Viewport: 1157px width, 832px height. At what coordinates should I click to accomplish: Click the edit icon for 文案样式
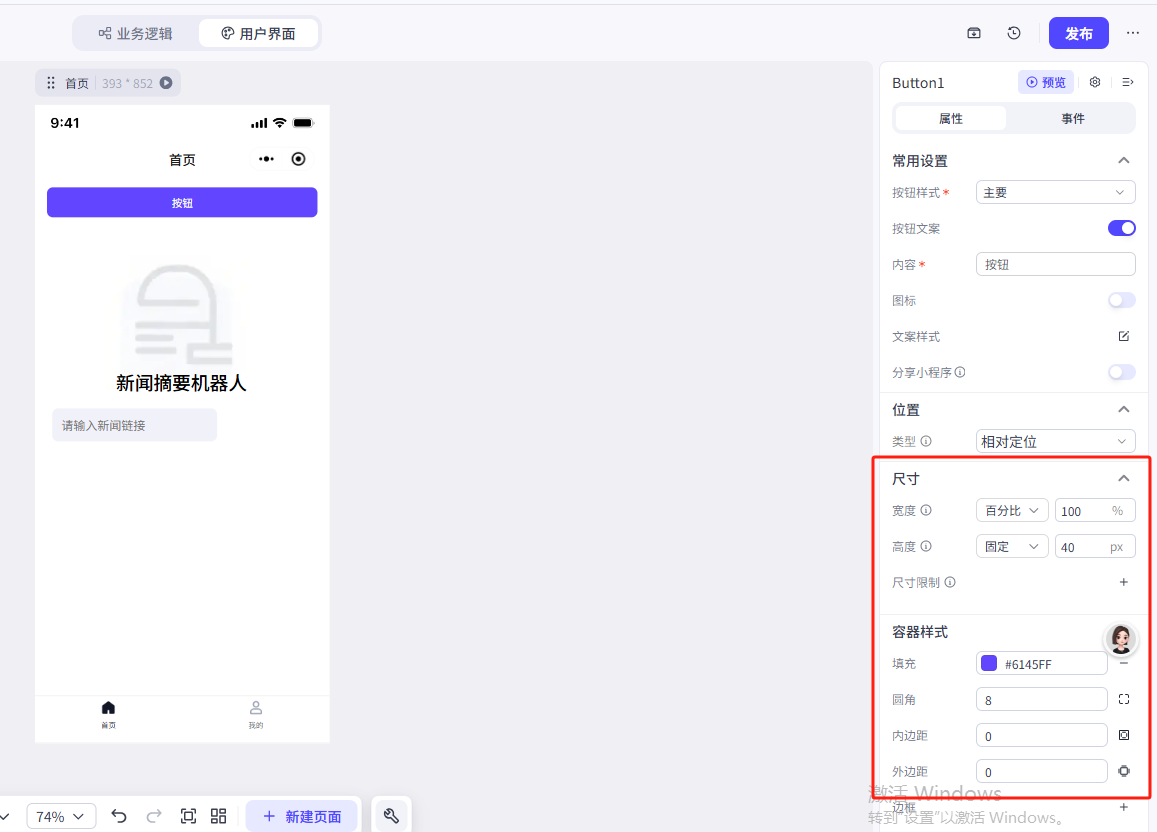[1123, 336]
